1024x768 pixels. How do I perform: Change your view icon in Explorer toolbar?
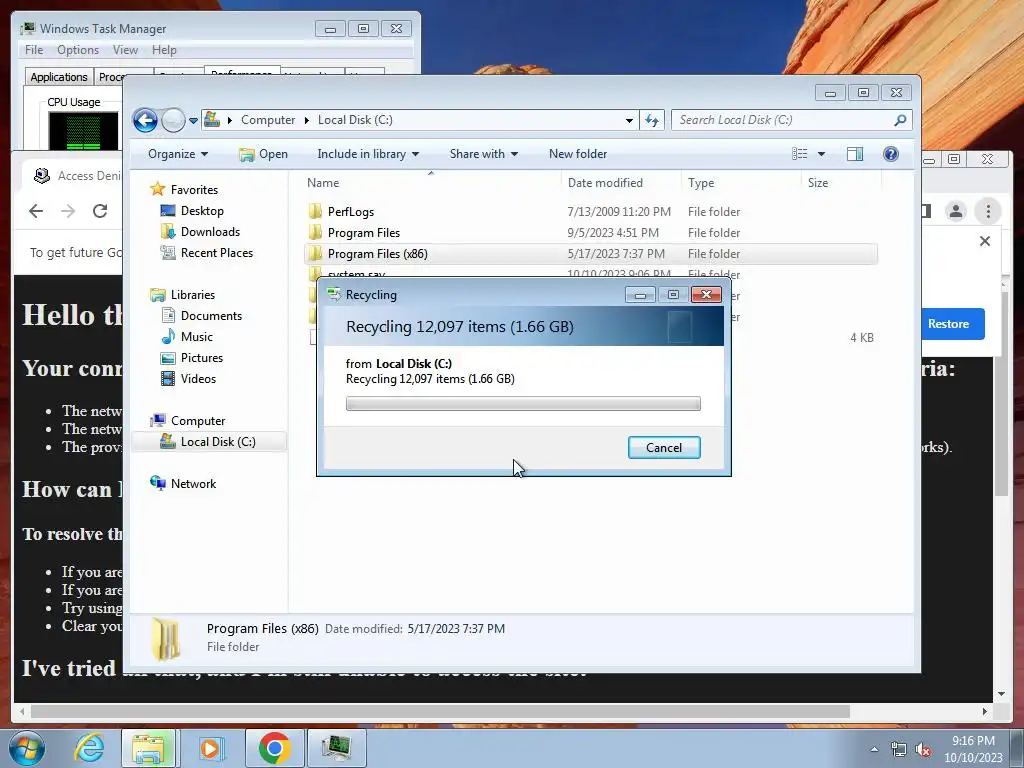coord(800,154)
